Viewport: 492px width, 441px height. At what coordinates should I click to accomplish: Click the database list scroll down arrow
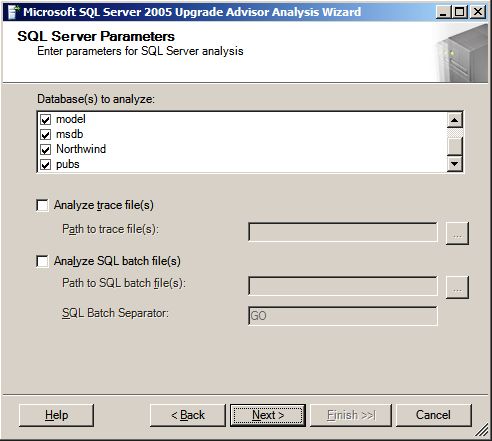[x=455, y=164]
